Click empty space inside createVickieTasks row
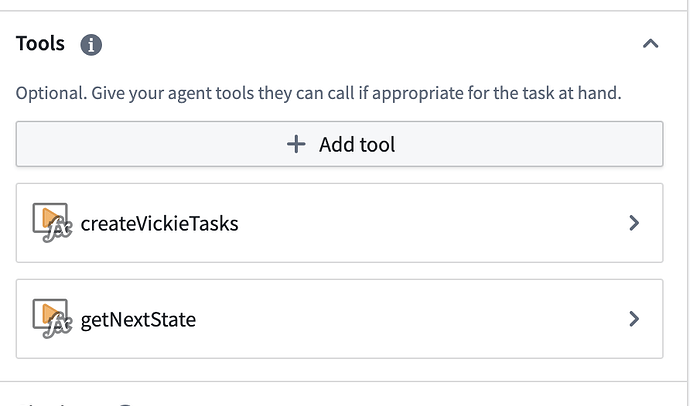Screen dimensions: 690x406 (431, 223)
